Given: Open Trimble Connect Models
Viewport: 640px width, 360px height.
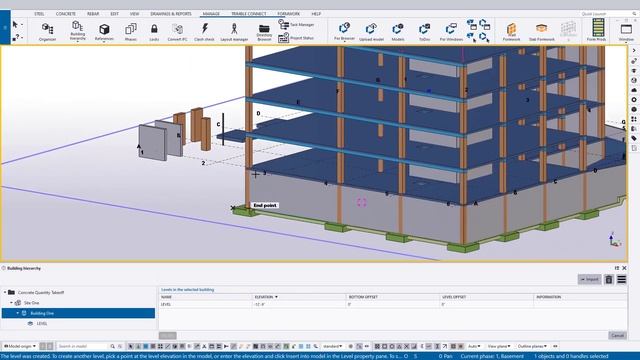Looking at the screenshot, I should pos(398,32).
